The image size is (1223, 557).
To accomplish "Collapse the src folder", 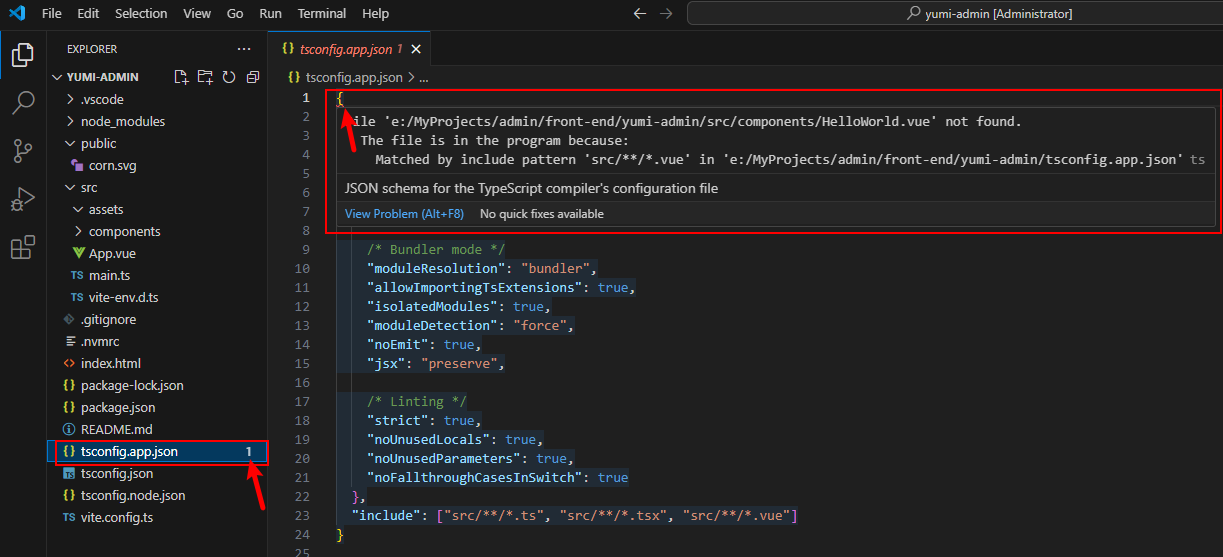I will (x=89, y=187).
